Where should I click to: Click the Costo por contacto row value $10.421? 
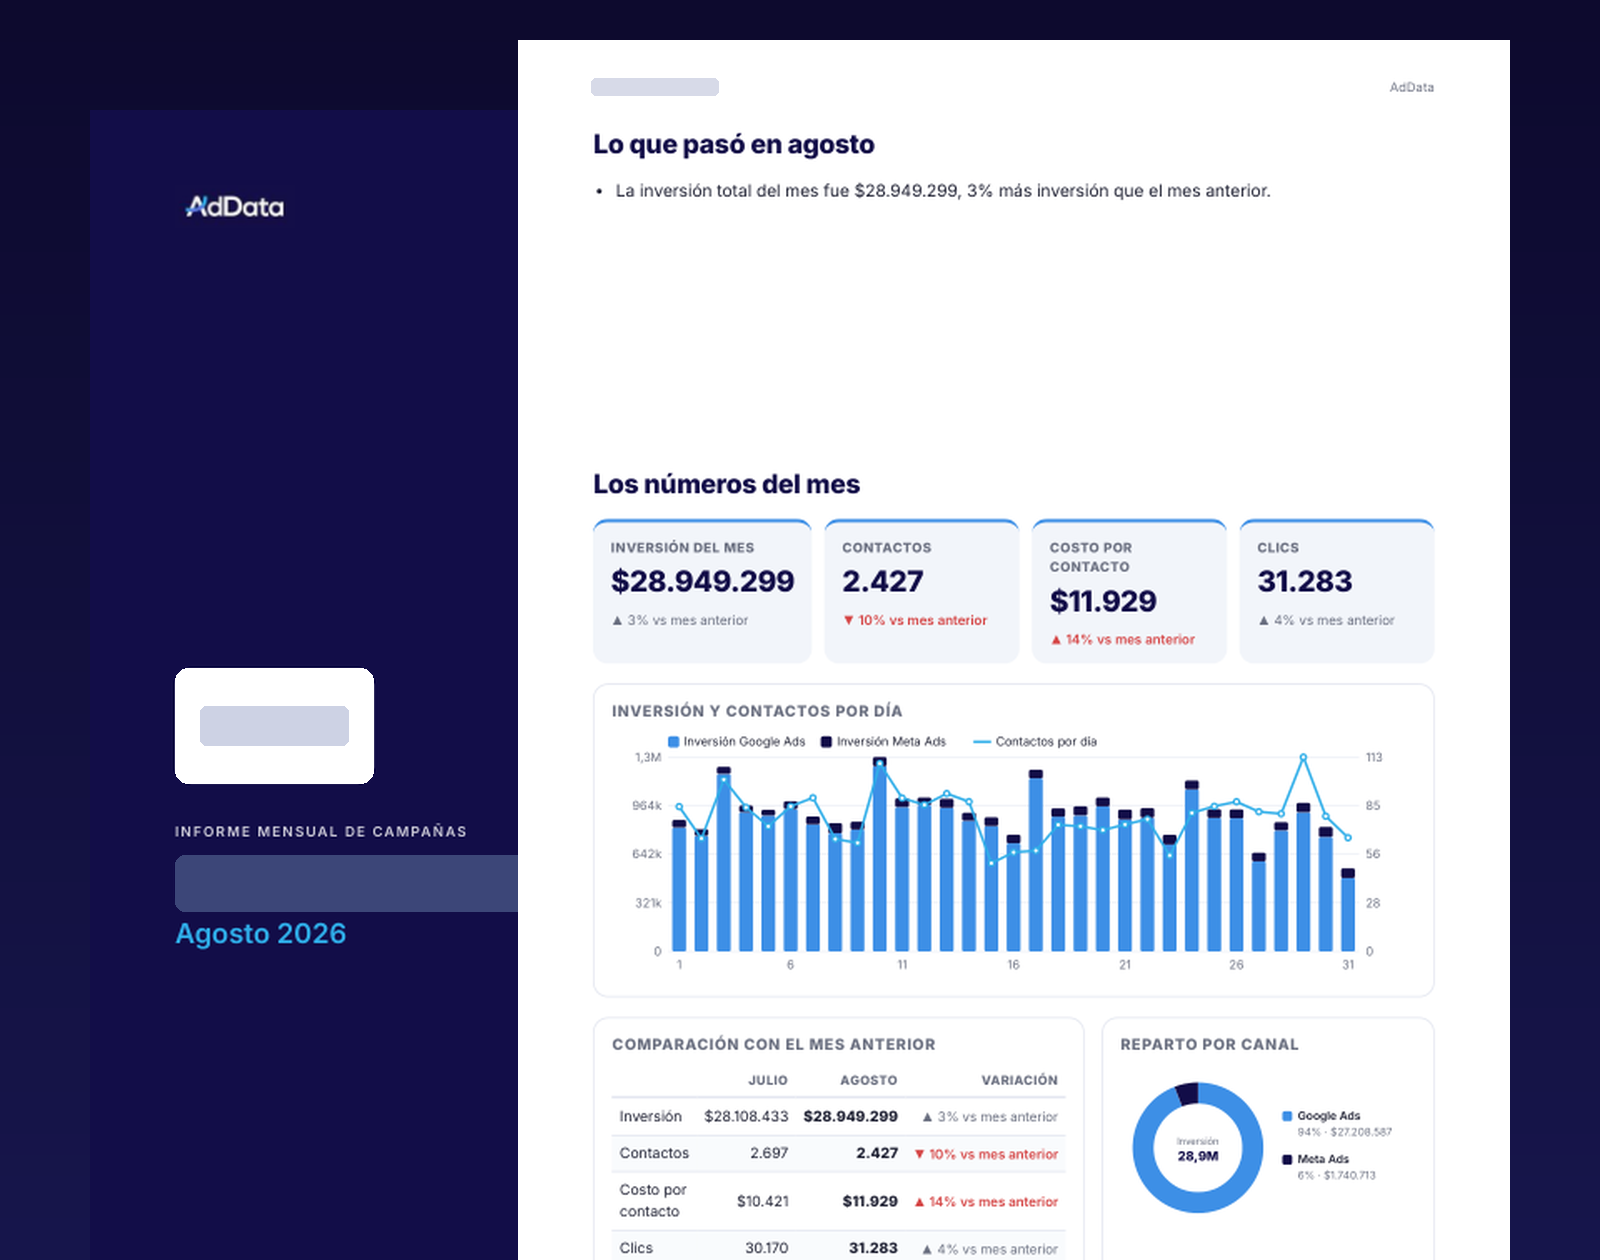click(x=763, y=1201)
